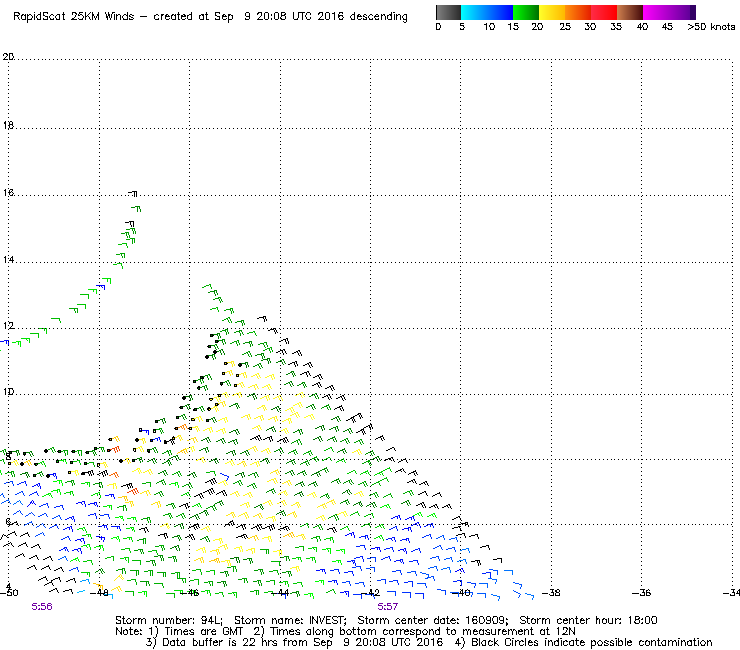Click the topmost black wind barb at 16N
Screen dimensions: 740x650
click(x=133, y=194)
